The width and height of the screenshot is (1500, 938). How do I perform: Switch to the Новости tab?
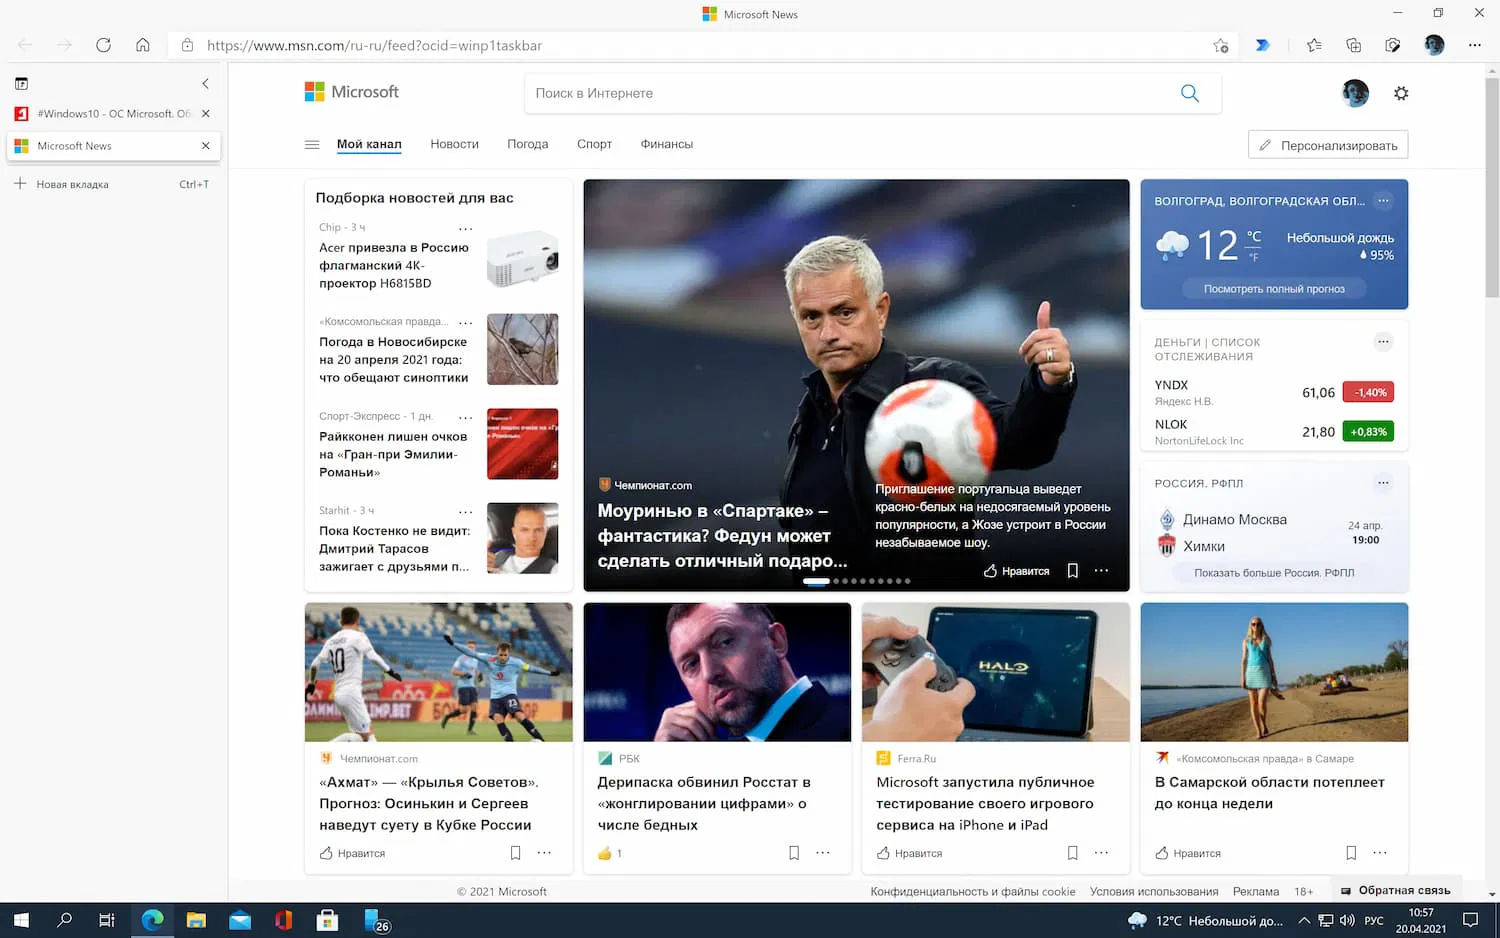(x=455, y=144)
